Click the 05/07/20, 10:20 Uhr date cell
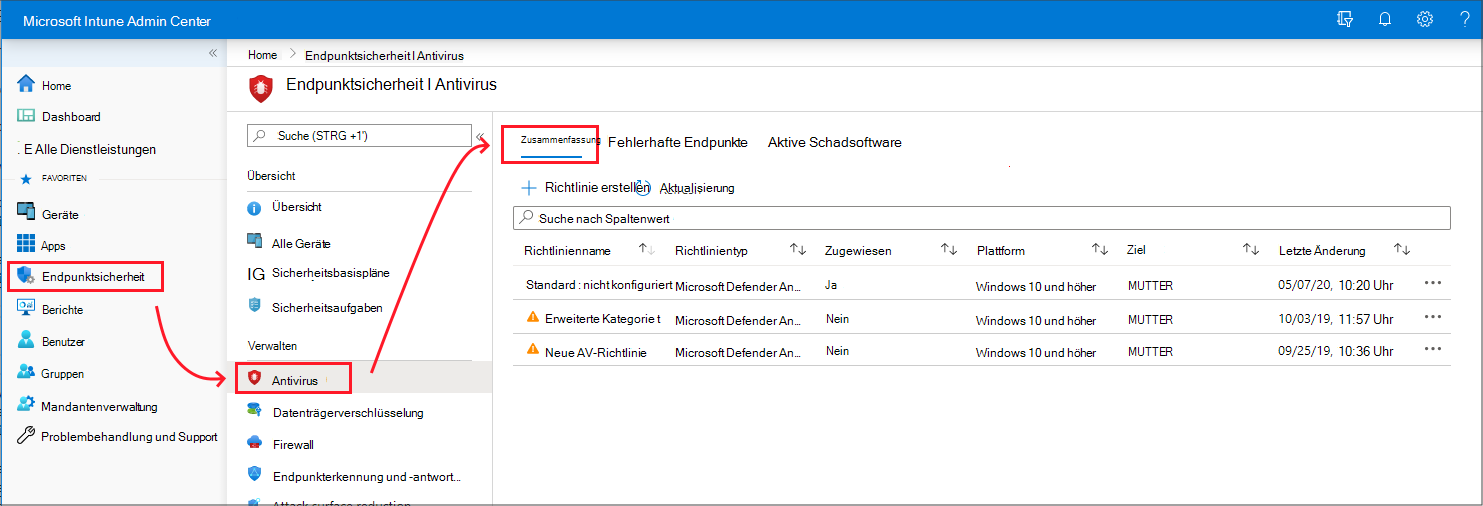 1336,285
